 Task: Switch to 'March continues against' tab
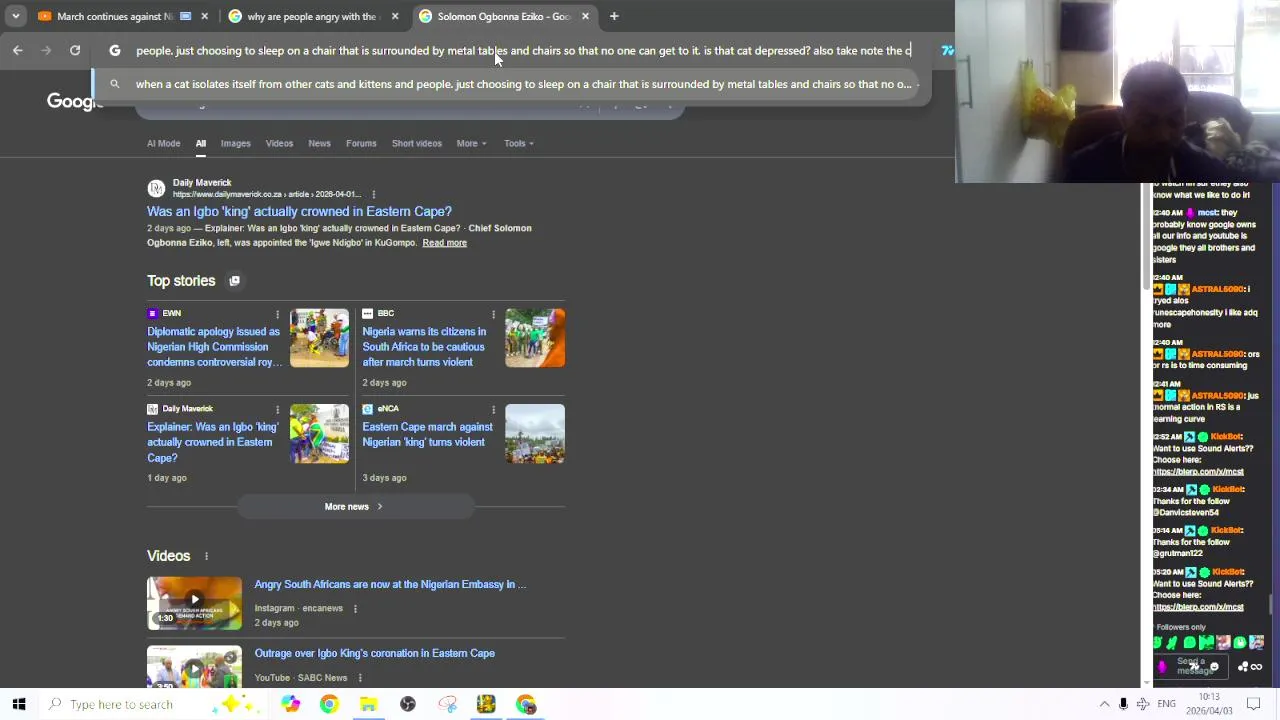[x=115, y=16]
